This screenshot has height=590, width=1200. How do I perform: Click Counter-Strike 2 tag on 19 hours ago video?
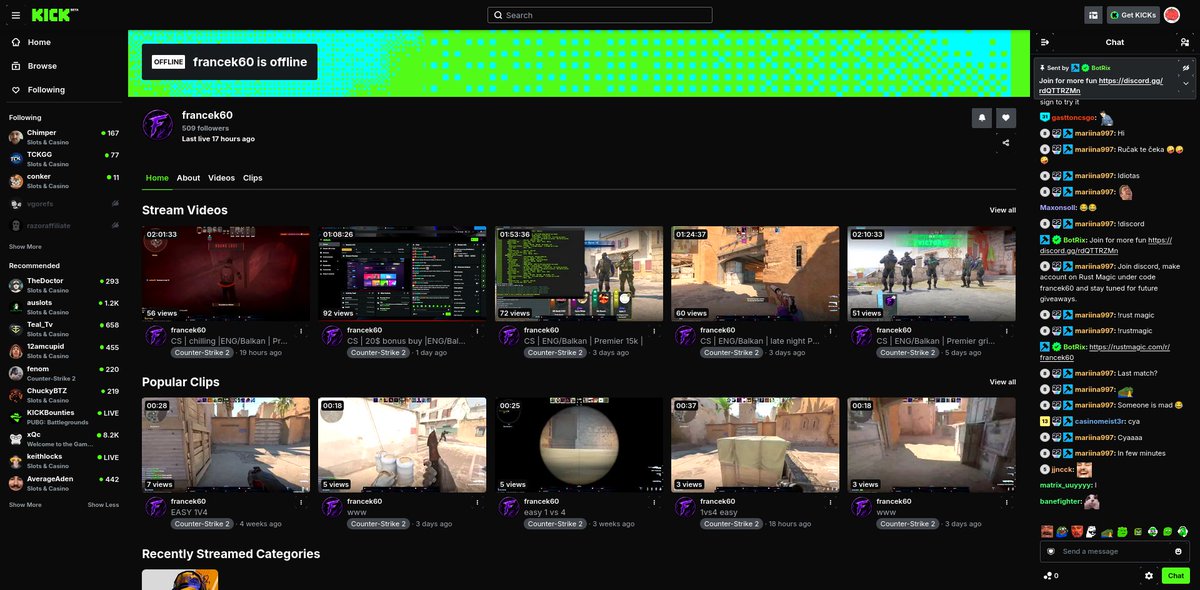(203, 353)
